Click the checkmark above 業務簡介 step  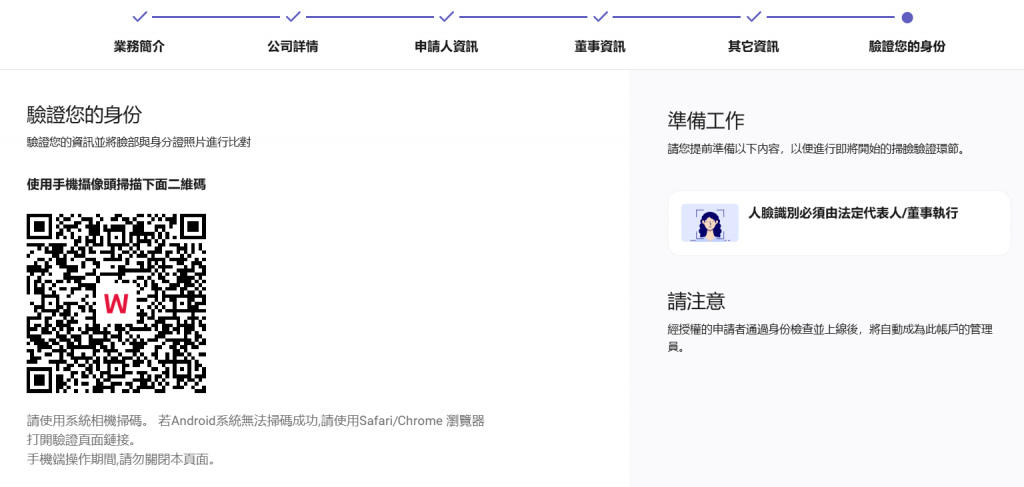point(139,16)
